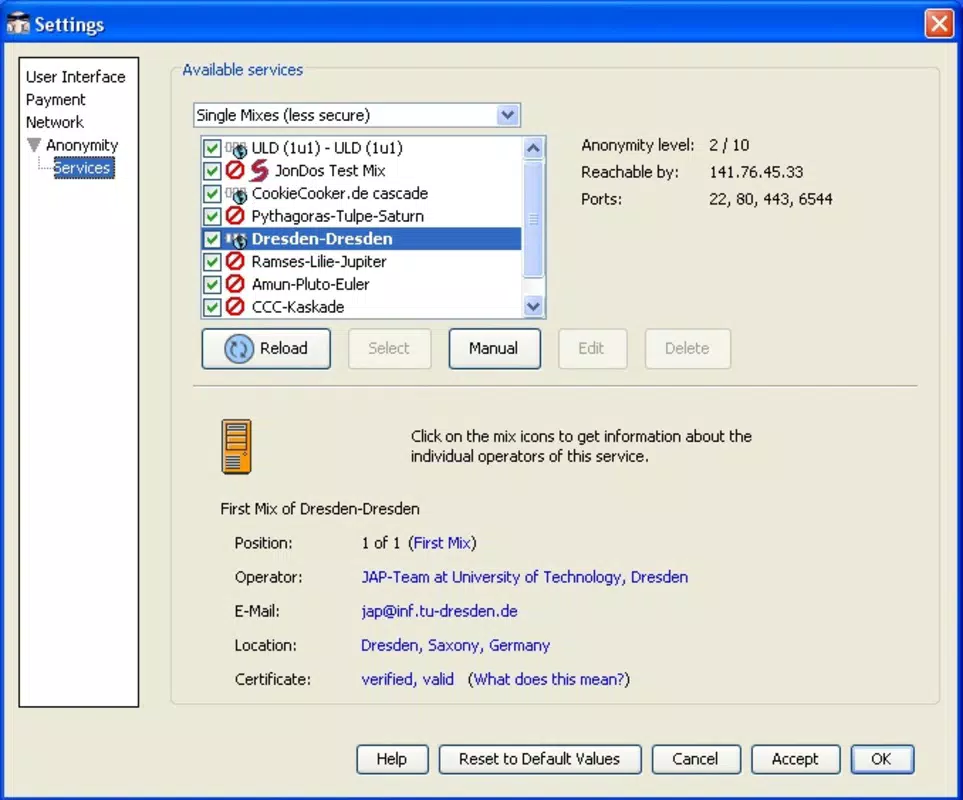Click the JonDos S logo icon
The width and height of the screenshot is (963, 800).
coord(259,171)
